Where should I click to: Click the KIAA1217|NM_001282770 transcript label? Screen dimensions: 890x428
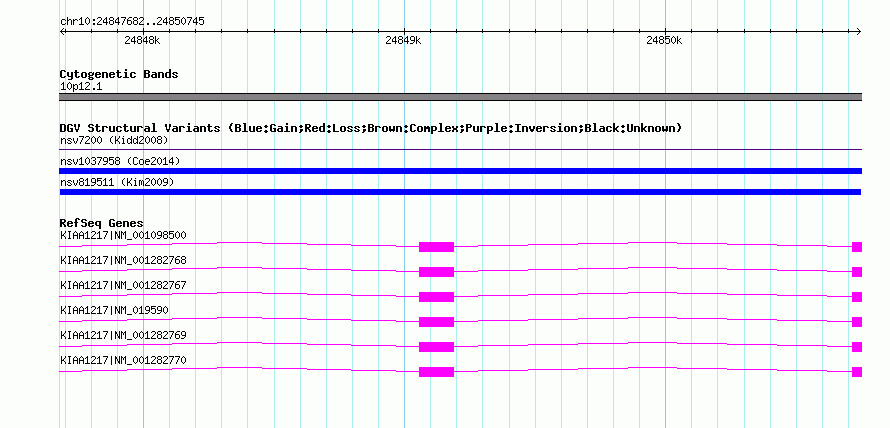(123, 360)
